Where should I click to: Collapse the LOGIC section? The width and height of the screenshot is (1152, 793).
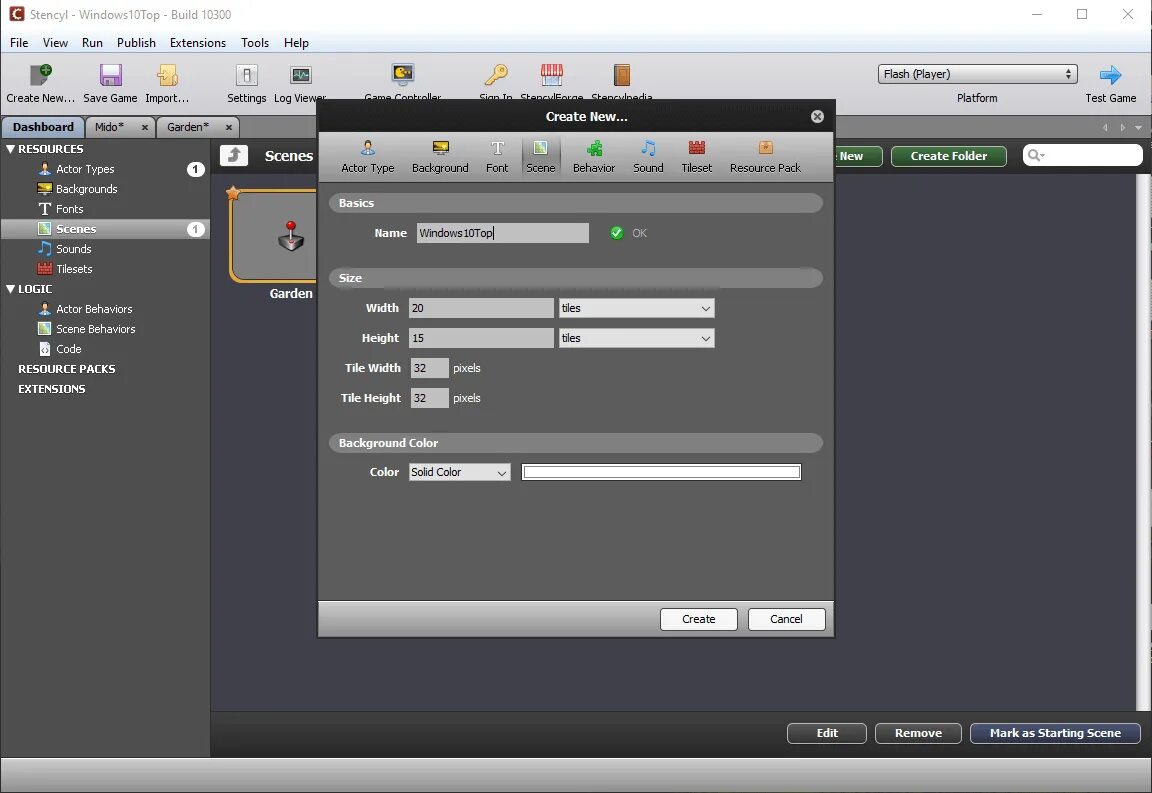click(10, 289)
